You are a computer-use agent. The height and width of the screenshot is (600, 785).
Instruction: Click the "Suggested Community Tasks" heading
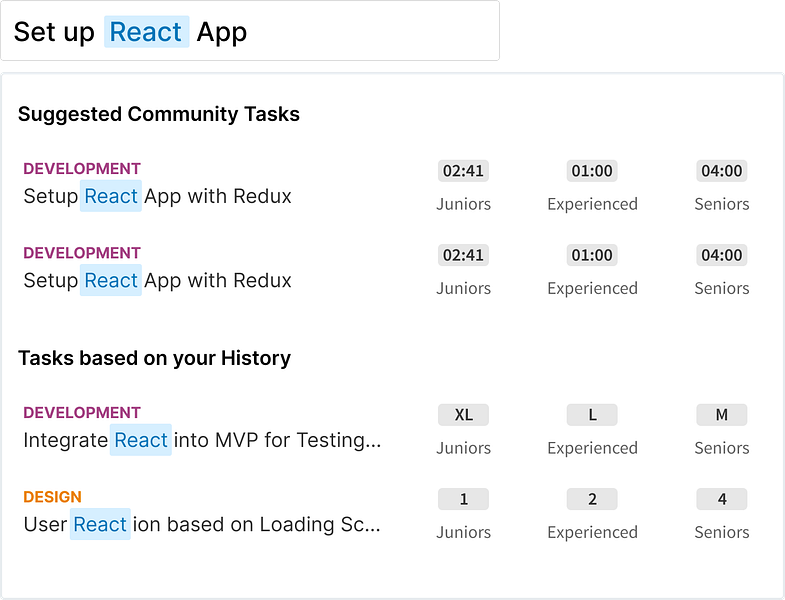pyautogui.click(x=159, y=114)
